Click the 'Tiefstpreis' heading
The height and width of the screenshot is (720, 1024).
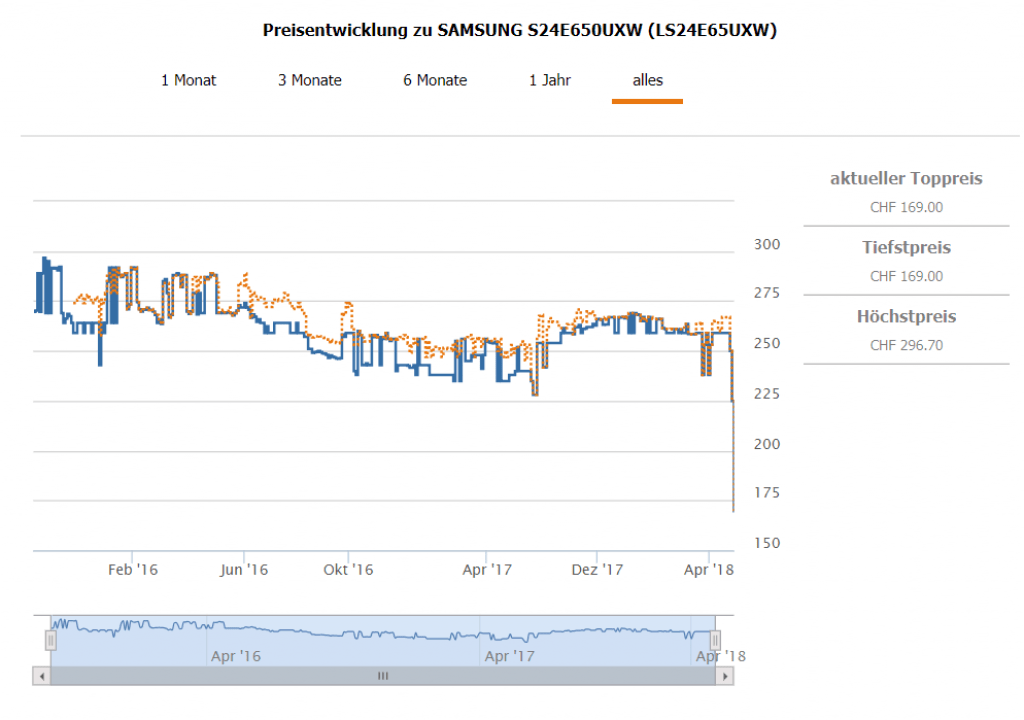coord(906,247)
